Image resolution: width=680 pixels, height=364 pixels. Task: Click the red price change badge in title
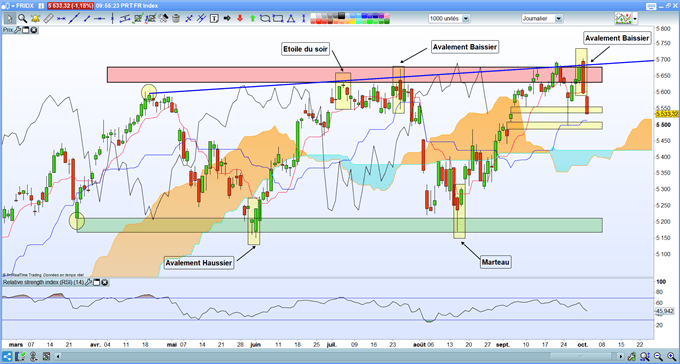click(70, 6)
